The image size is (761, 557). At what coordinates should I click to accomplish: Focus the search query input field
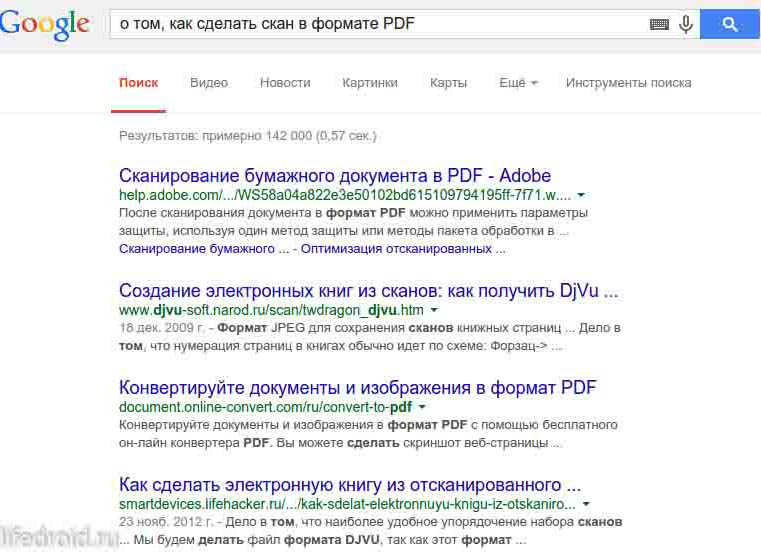point(379,24)
